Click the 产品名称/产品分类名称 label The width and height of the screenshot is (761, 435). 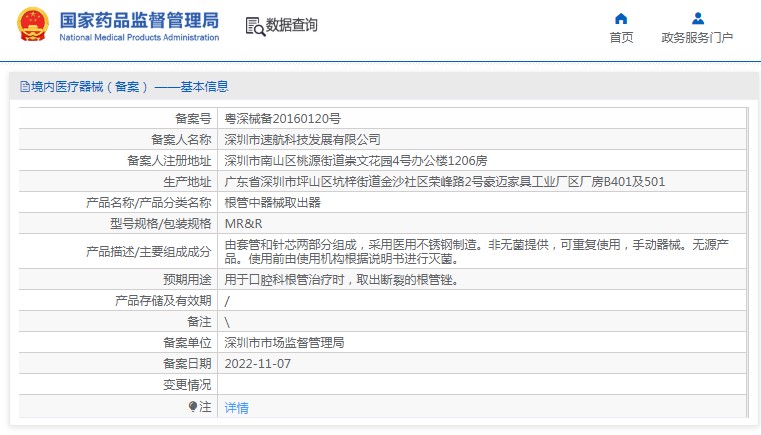(149, 202)
